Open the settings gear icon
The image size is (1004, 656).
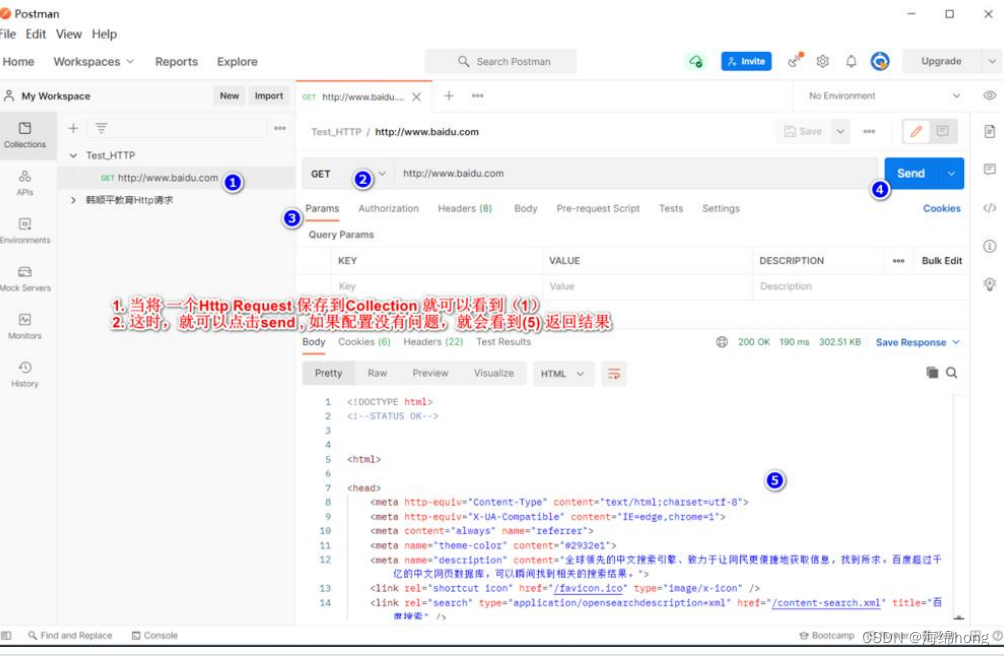[822, 61]
